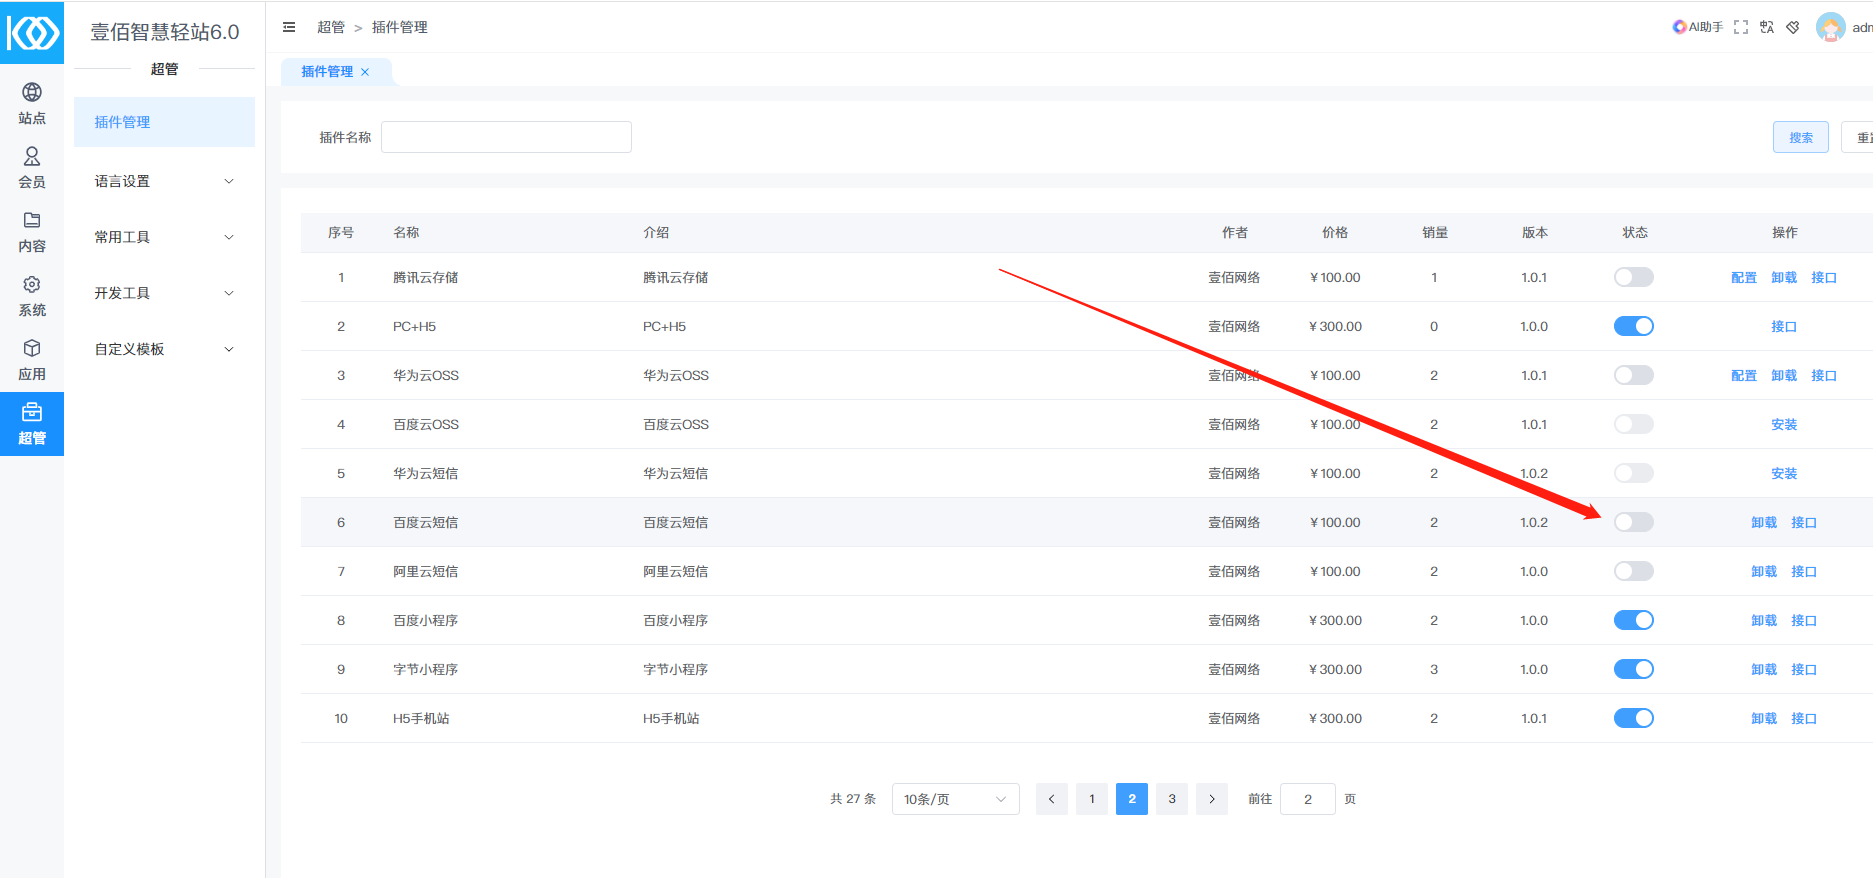Collapse the sidebar with hamburger icon
1873x878 pixels.
(x=289, y=27)
